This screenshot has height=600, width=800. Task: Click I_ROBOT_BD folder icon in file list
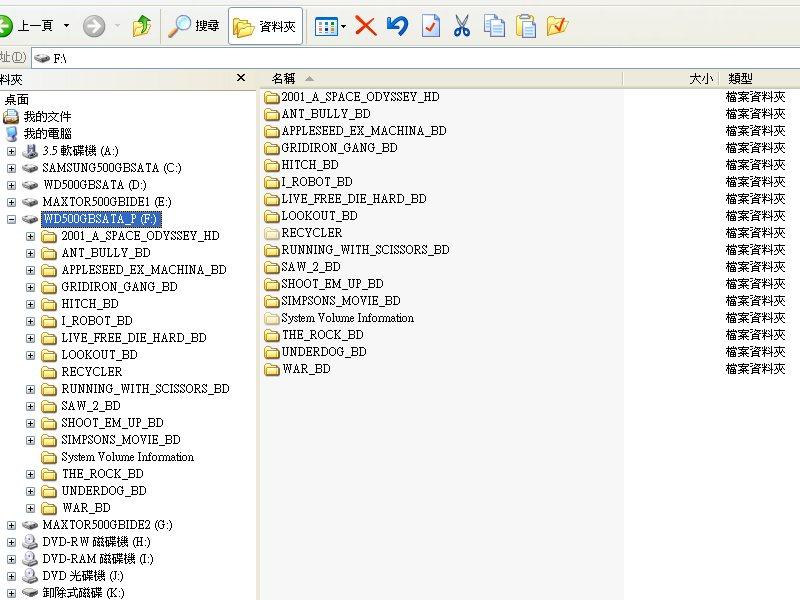click(x=272, y=182)
